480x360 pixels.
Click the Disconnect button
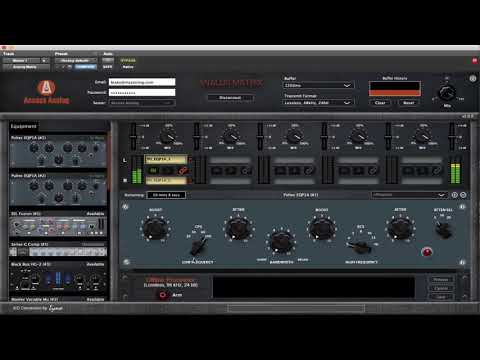pos(230,98)
